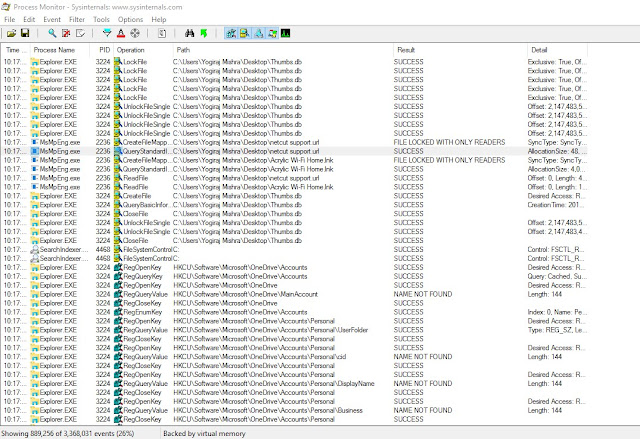Select RegQueryKey row for OneDrive\Accounts
Viewport: 640px width, 439px height.
point(295,276)
